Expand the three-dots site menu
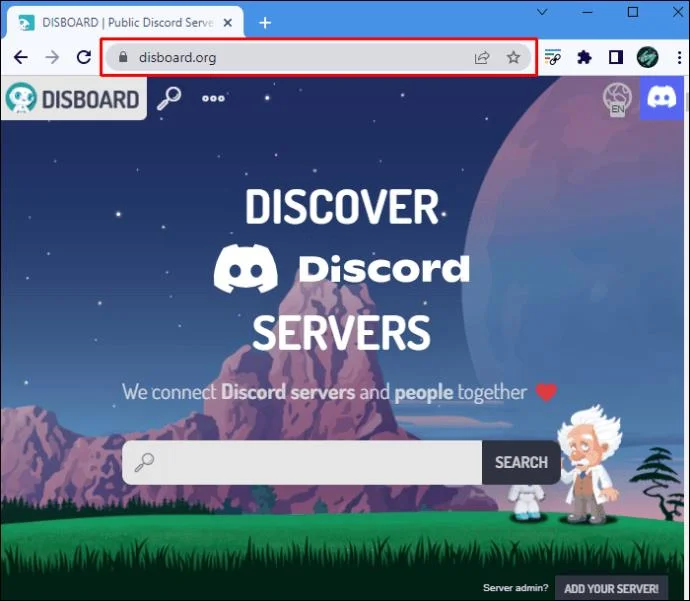 pos(213,99)
